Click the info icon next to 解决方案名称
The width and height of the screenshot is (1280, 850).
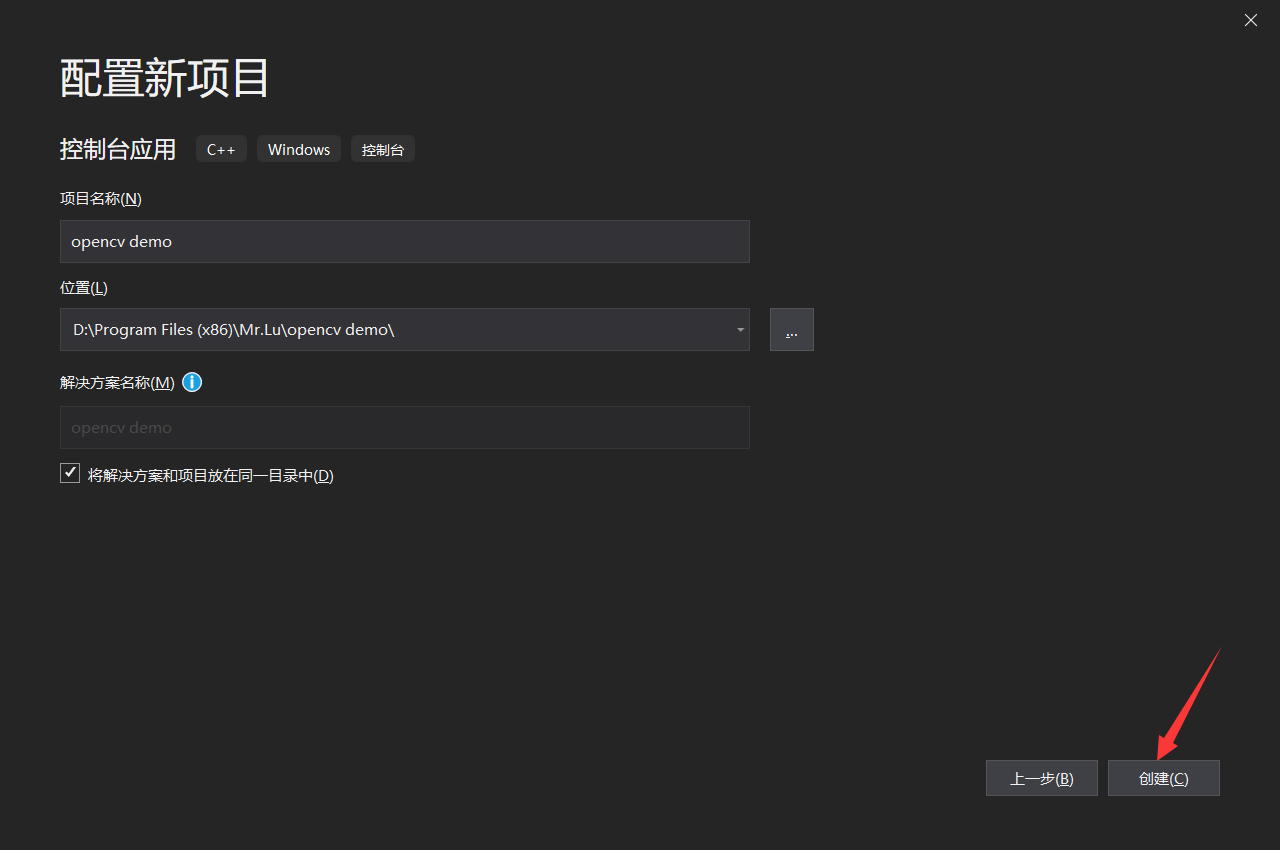[x=191, y=382]
